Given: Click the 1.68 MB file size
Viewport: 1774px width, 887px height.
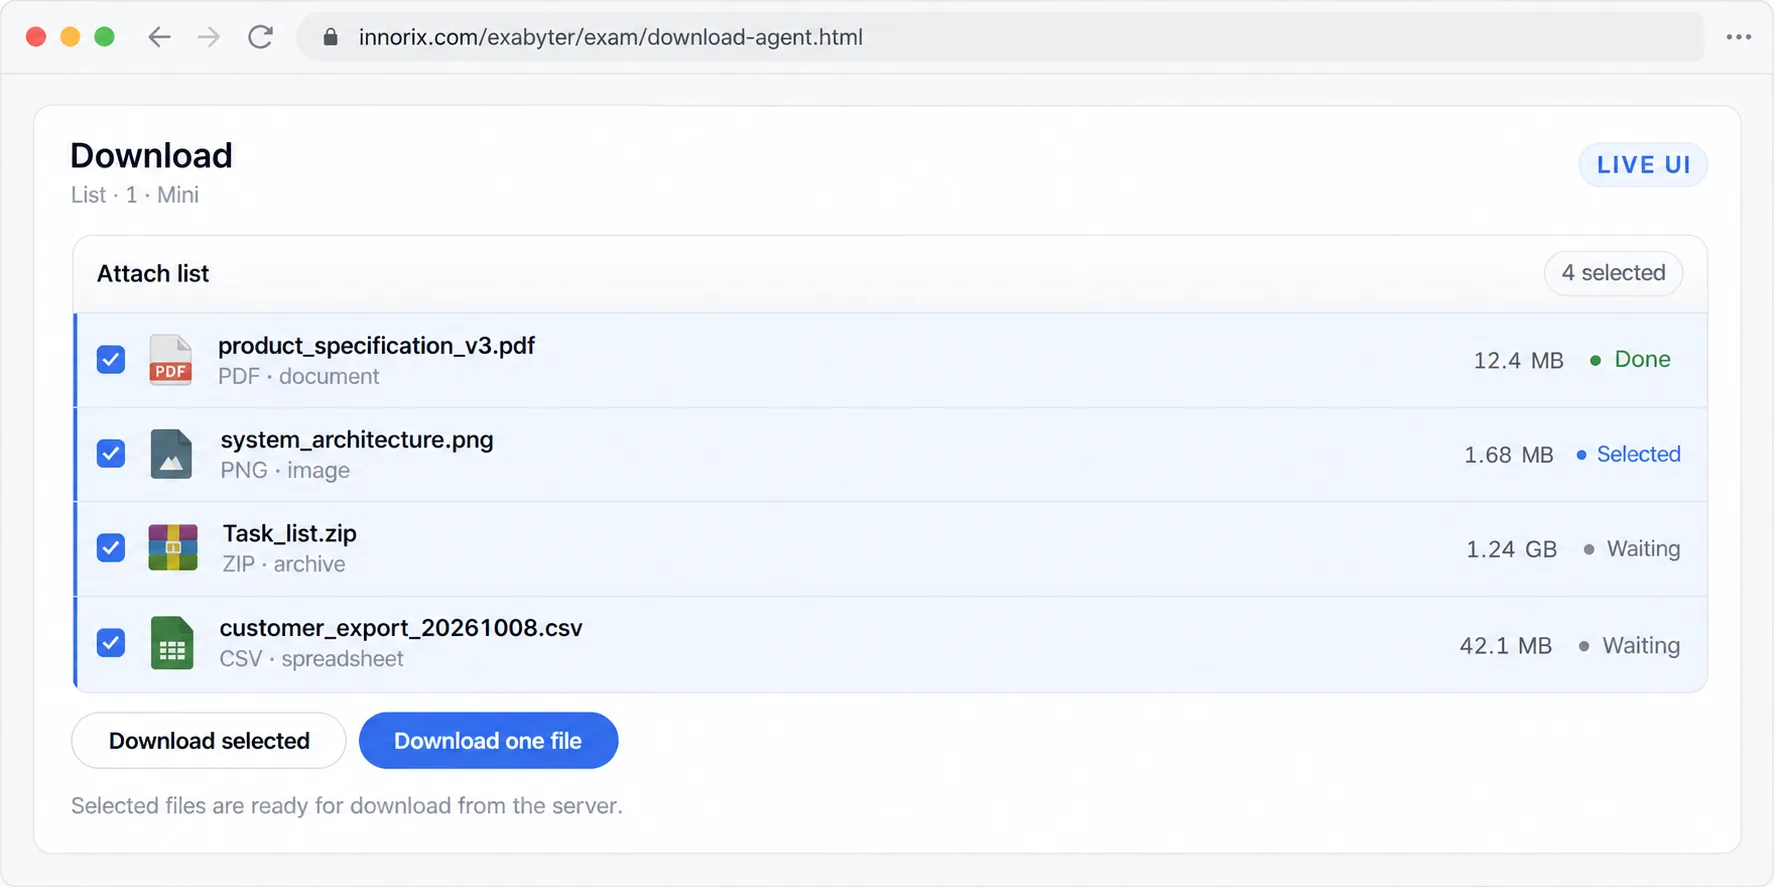Looking at the screenshot, I should tap(1509, 455).
